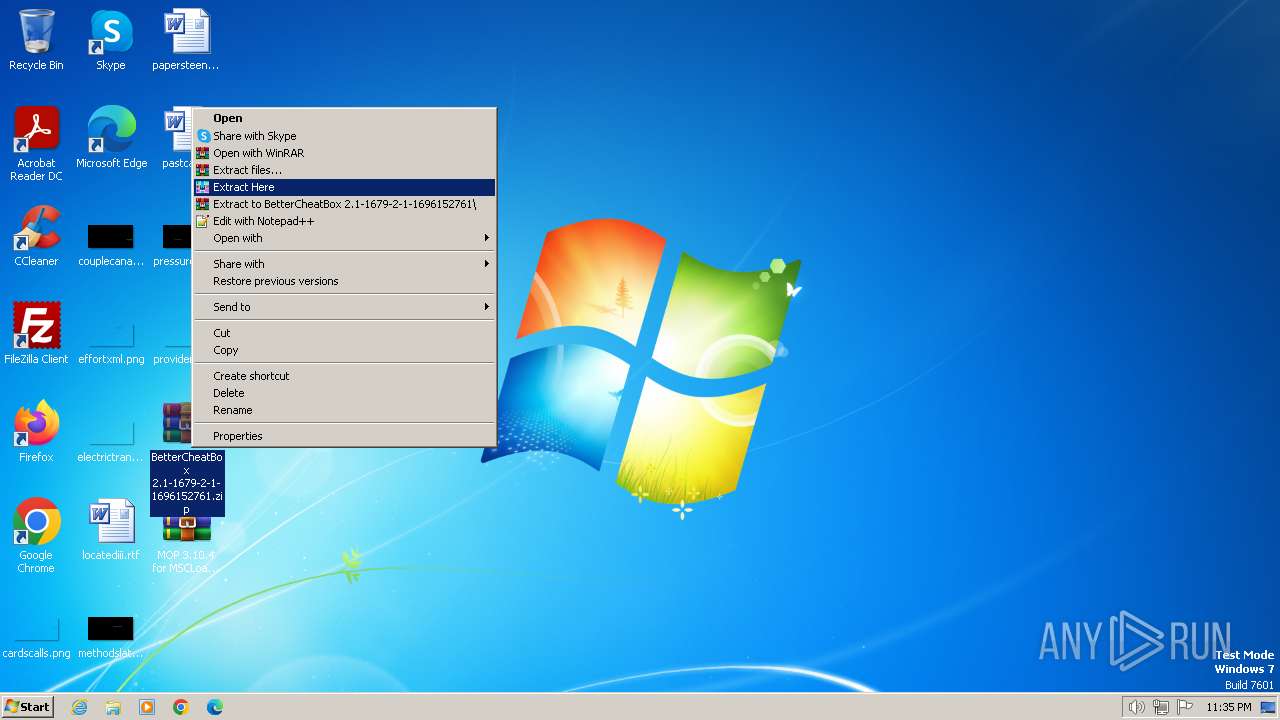
Task: Select the couplecana black thumbnail file
Action: 111,246
